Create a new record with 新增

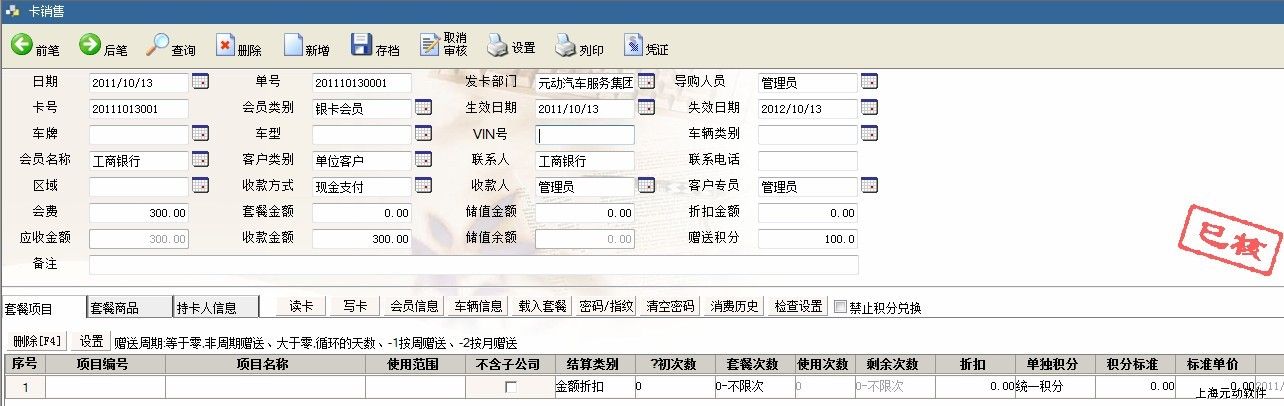tap(293, 45)
